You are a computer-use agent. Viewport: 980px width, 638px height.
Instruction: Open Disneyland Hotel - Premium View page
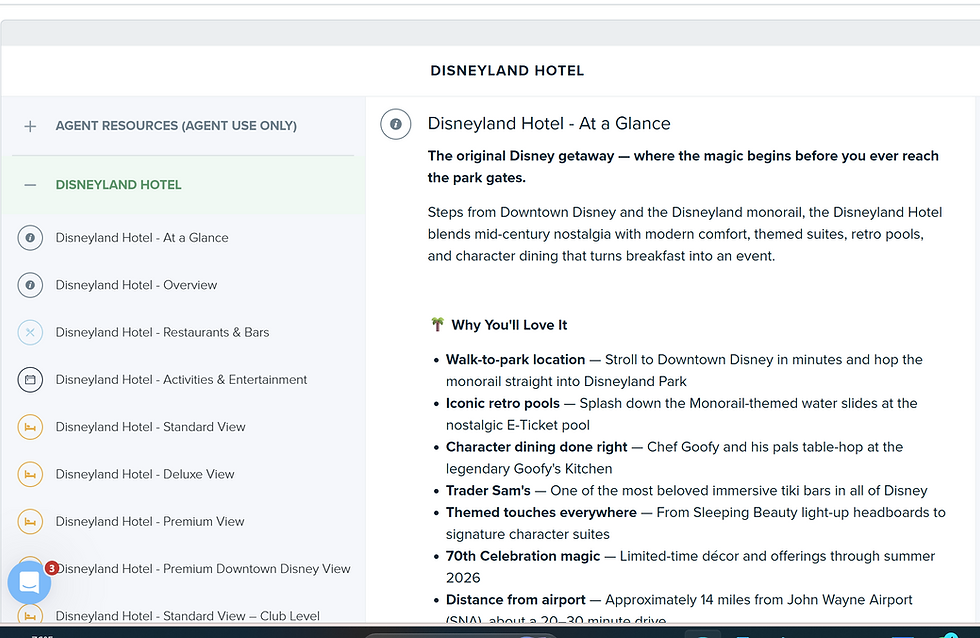[x=150, y=522]
